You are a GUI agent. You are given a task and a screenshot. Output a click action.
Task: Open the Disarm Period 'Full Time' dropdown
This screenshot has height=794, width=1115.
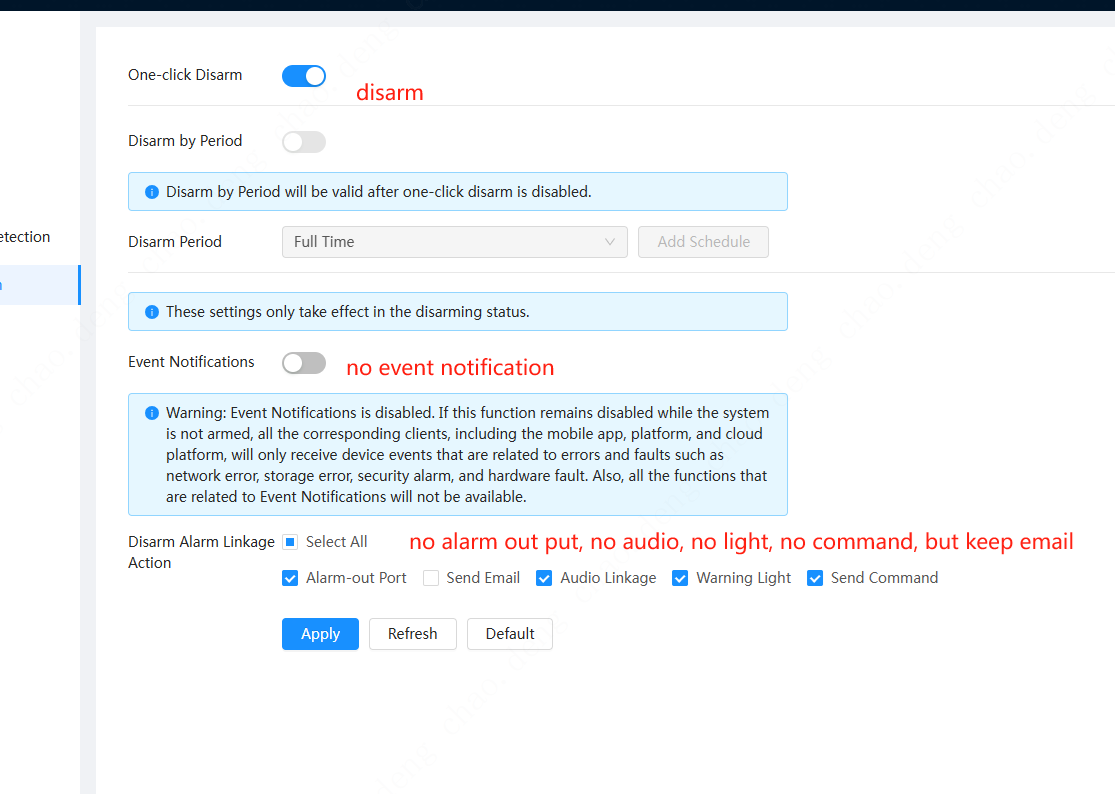454,242
